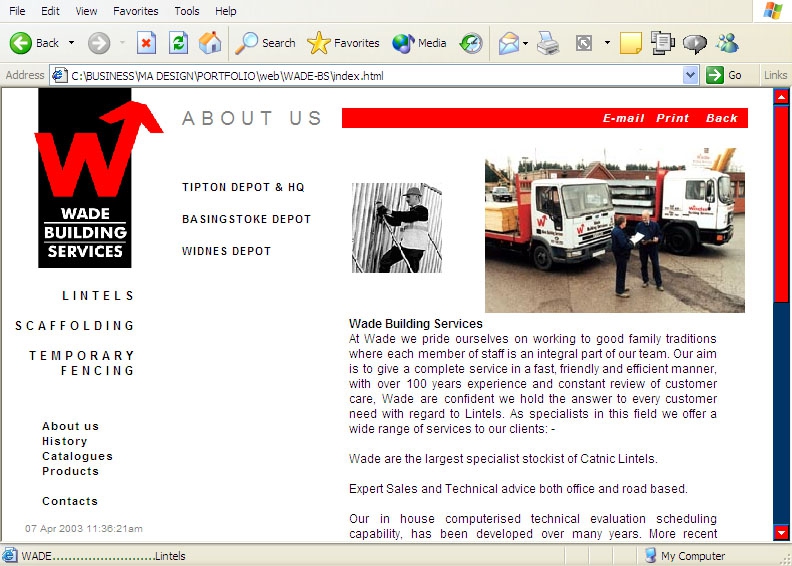Image resolution: width=792 pixels, height=566 pixels.
Task: Click the Print link in red banner
Action: pyautogui.click(x=672, y=118)
